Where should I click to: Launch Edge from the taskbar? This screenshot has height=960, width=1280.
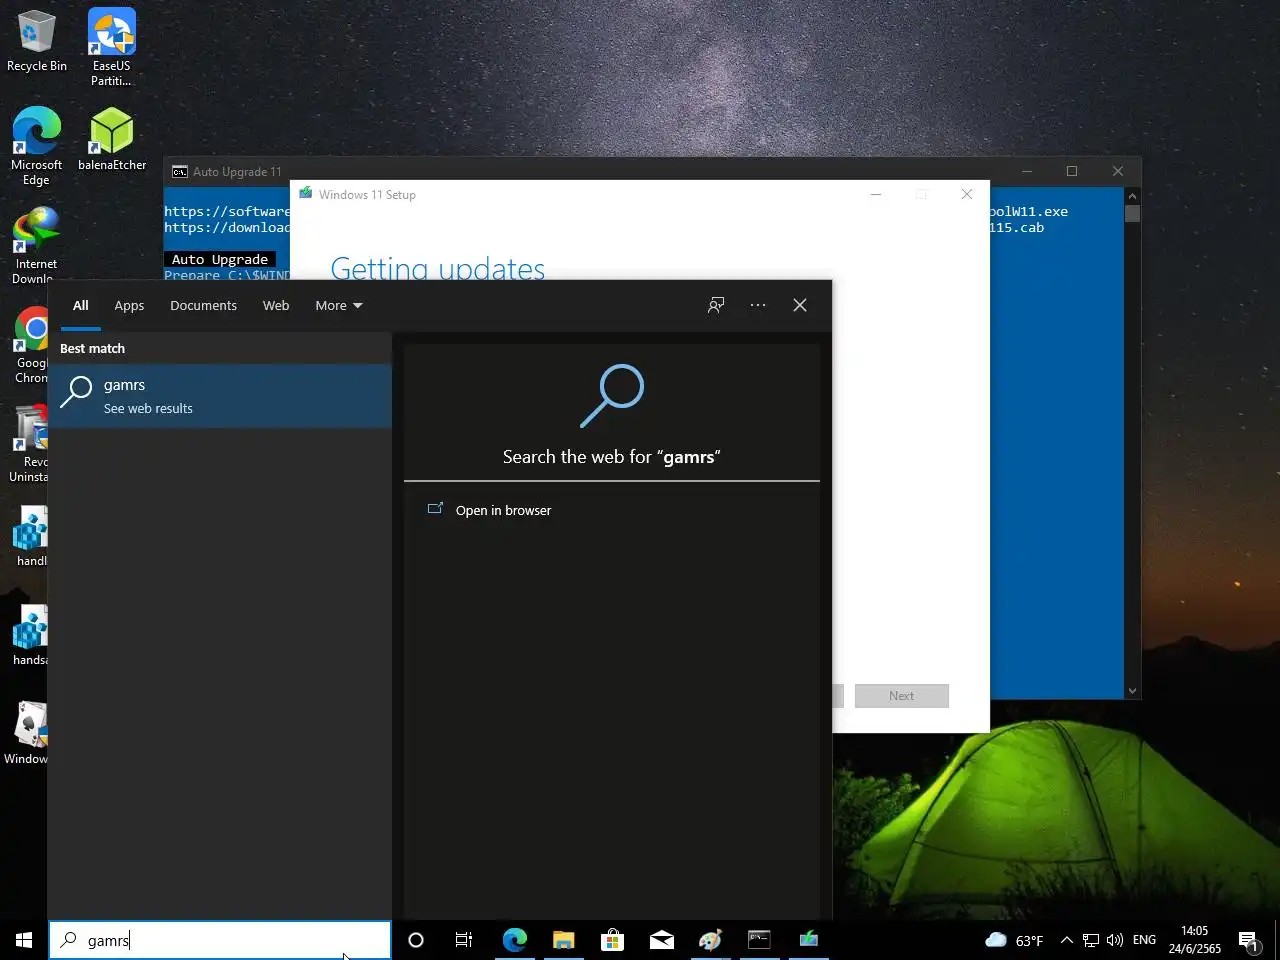click(515, 940)
